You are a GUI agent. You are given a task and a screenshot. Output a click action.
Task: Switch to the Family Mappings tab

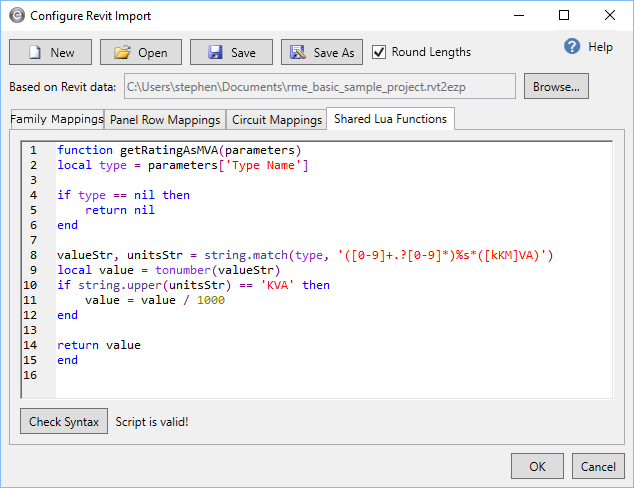pos(56,119)
